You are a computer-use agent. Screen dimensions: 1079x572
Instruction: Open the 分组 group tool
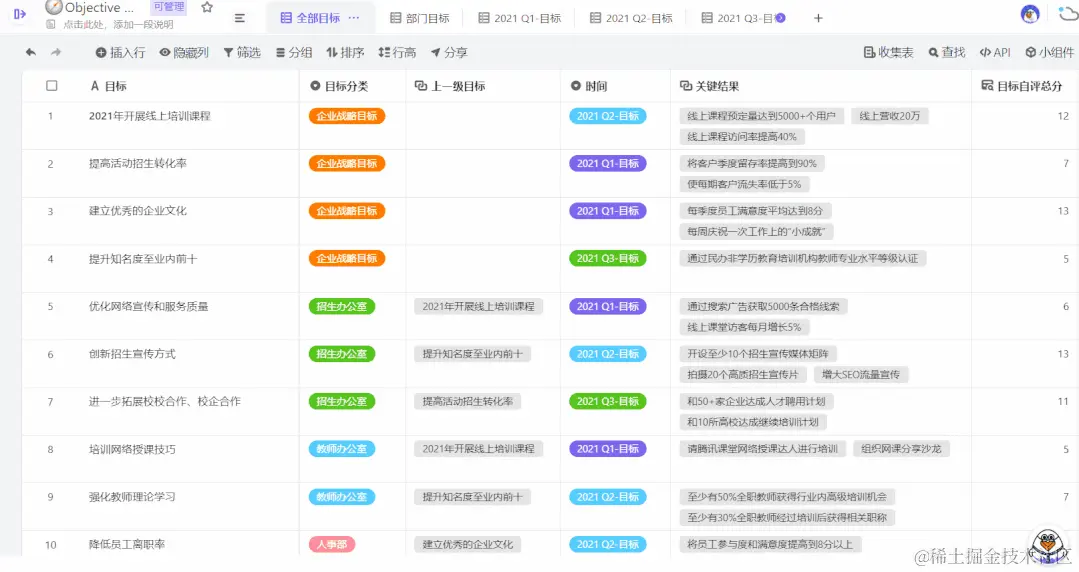click(x=294, y=52)
